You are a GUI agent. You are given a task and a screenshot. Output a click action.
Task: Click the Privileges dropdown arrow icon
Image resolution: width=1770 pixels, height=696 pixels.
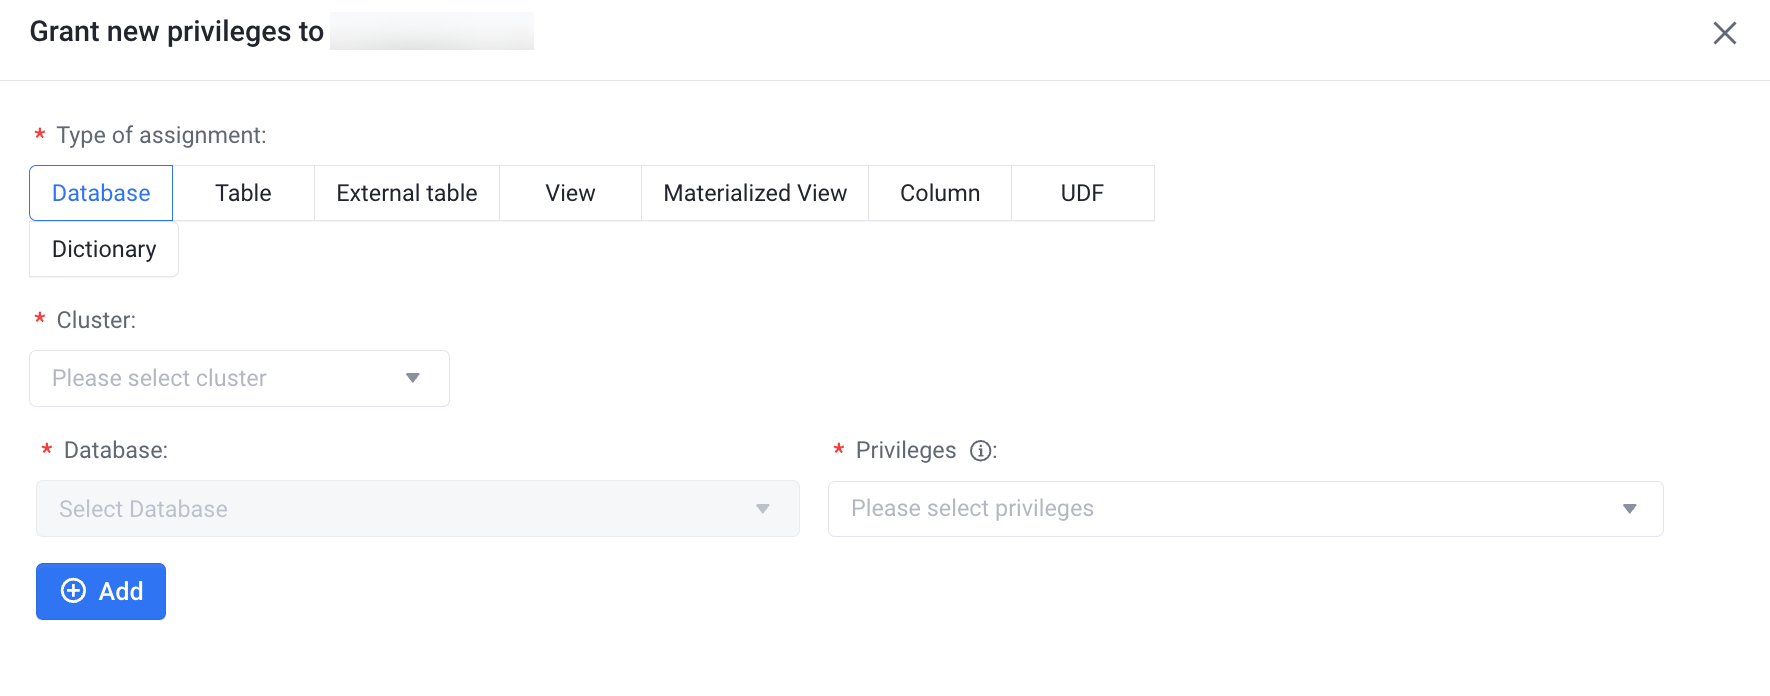(1629, 509)
